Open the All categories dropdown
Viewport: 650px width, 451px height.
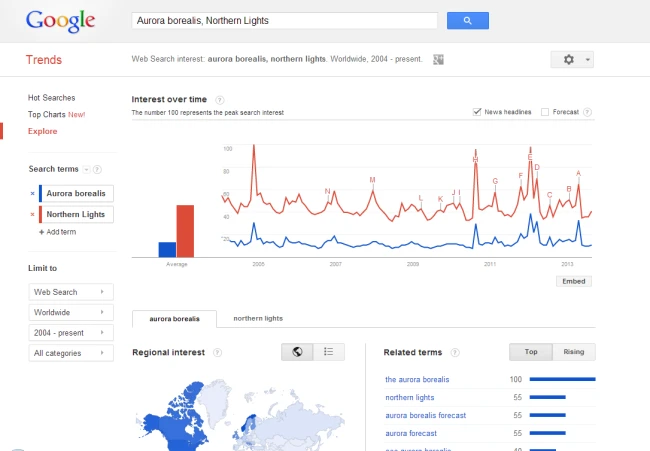click(71, 353)
